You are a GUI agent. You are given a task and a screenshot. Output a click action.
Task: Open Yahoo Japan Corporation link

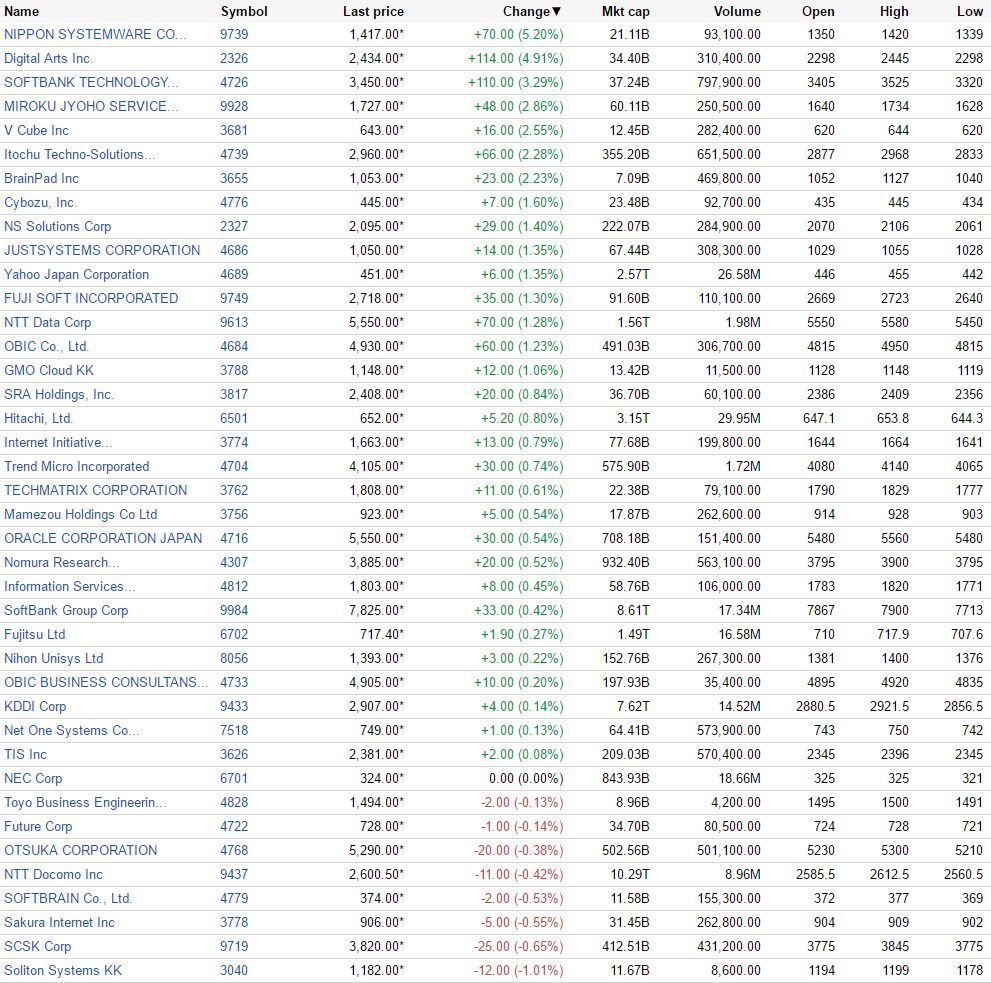(x=76, y=274)
